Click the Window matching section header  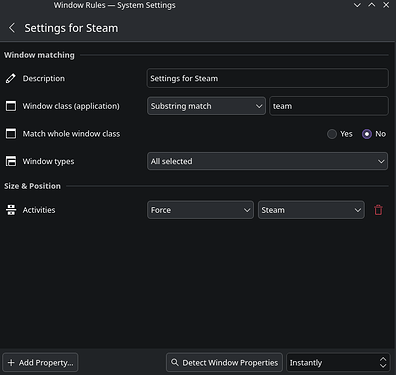pyautogui.click(x=39, y=55)
